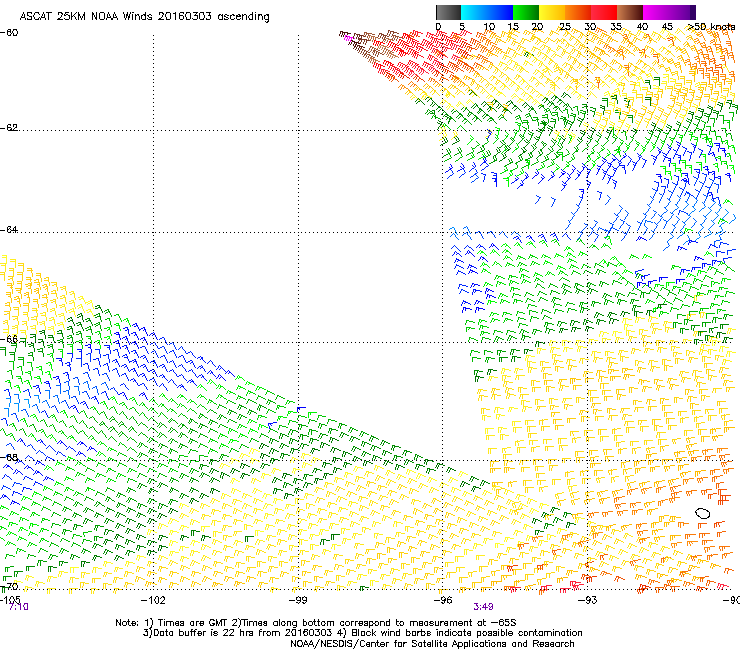Click the 'Data buffer is 22 hrs' note line

[x=362, y=633]
